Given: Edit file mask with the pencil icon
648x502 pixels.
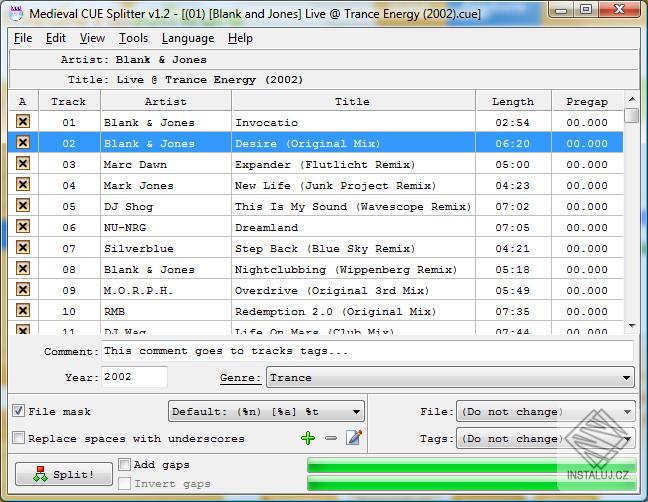Looking at the screenshot, I should pyautogui.click(x=354, y=437).
